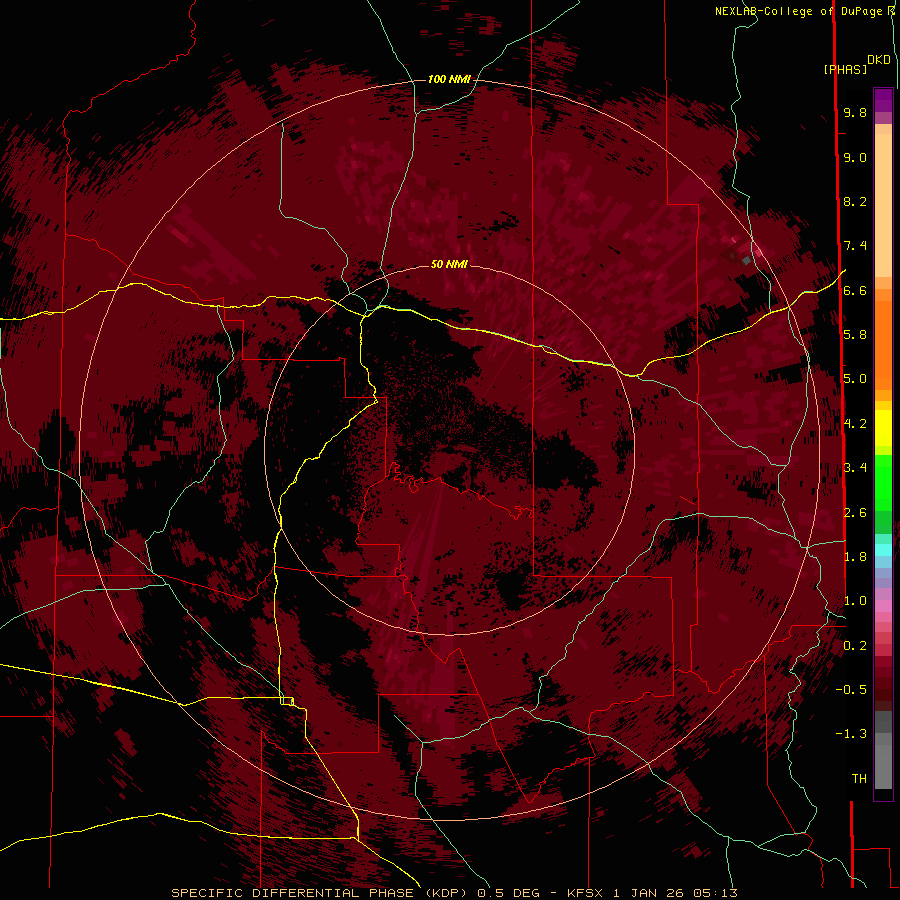Select the 1.8 legend value
The width and height of the screenshot is (900, 900).
[x=855, y=557]
